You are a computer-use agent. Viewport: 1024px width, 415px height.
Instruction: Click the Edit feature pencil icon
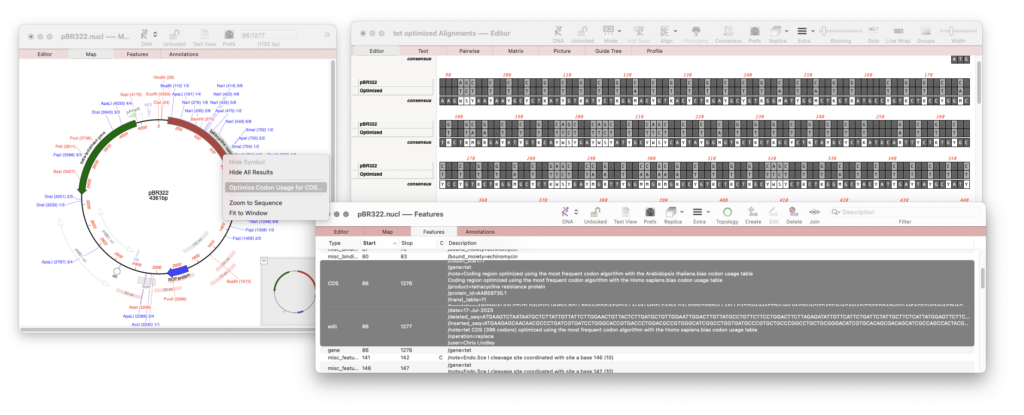coord(773,212)
